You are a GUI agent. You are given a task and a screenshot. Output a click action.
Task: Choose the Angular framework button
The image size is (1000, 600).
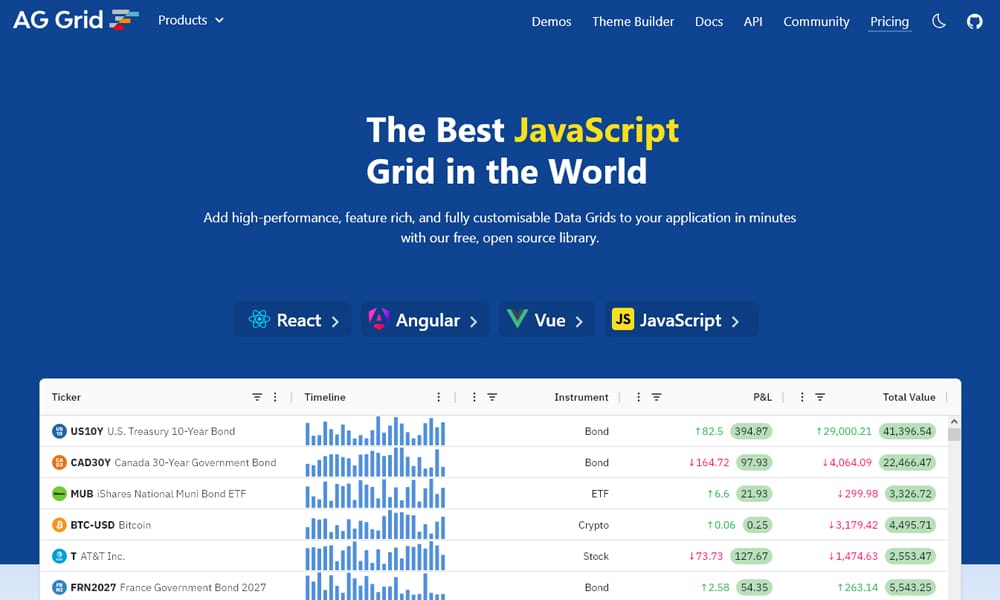425,319
